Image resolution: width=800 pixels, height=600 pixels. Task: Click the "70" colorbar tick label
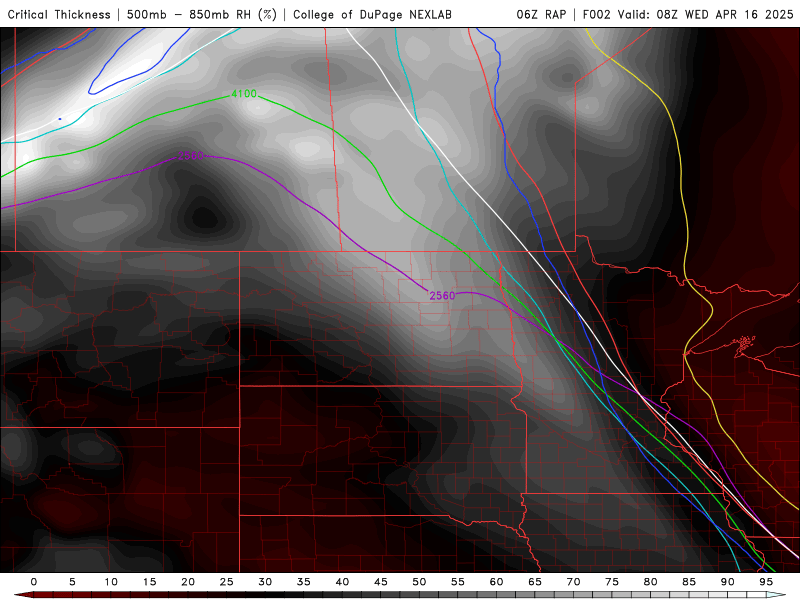573,582
